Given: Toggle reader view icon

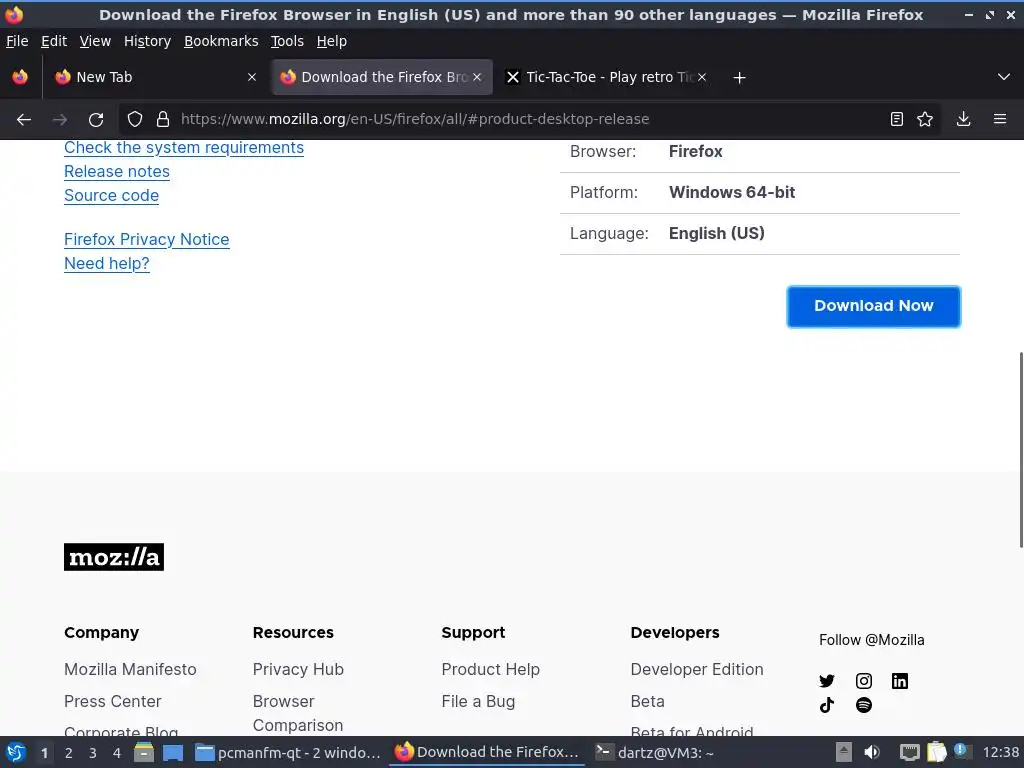Looking at the screenshot, I should pos(897,119).
